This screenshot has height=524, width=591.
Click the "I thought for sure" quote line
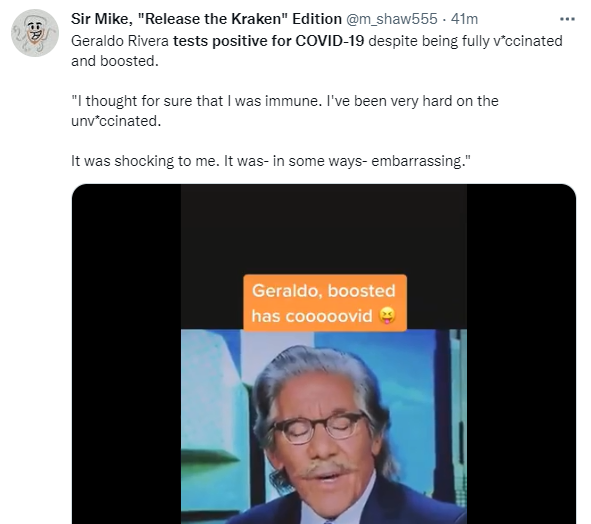click(x=285, y=101)
